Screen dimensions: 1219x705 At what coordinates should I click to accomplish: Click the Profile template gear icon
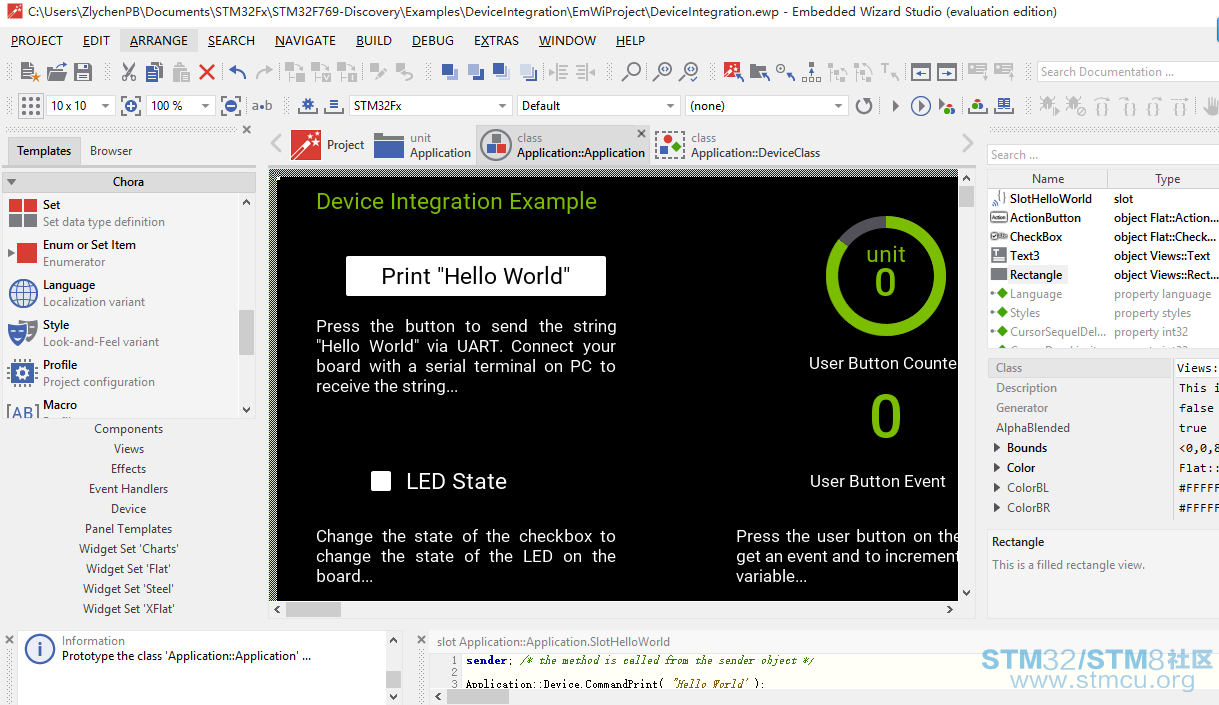click(x=23, y=373)
